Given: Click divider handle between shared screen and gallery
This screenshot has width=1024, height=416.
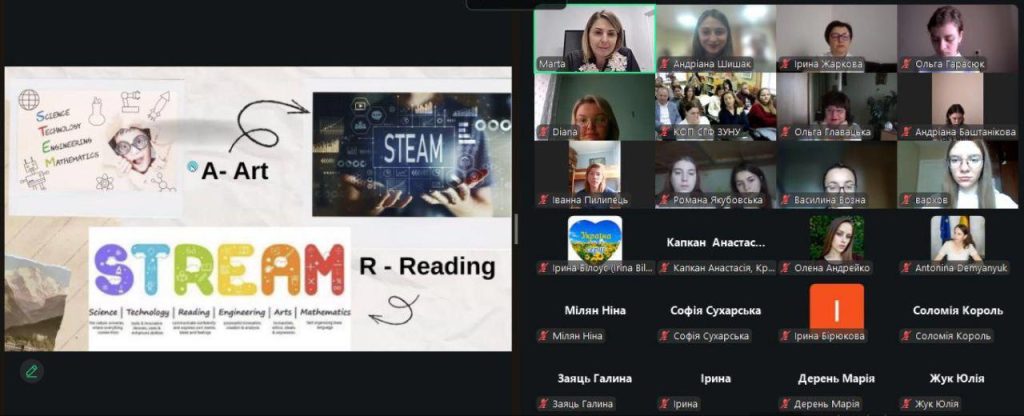Looking at the screenshot, I should [516, 228].
